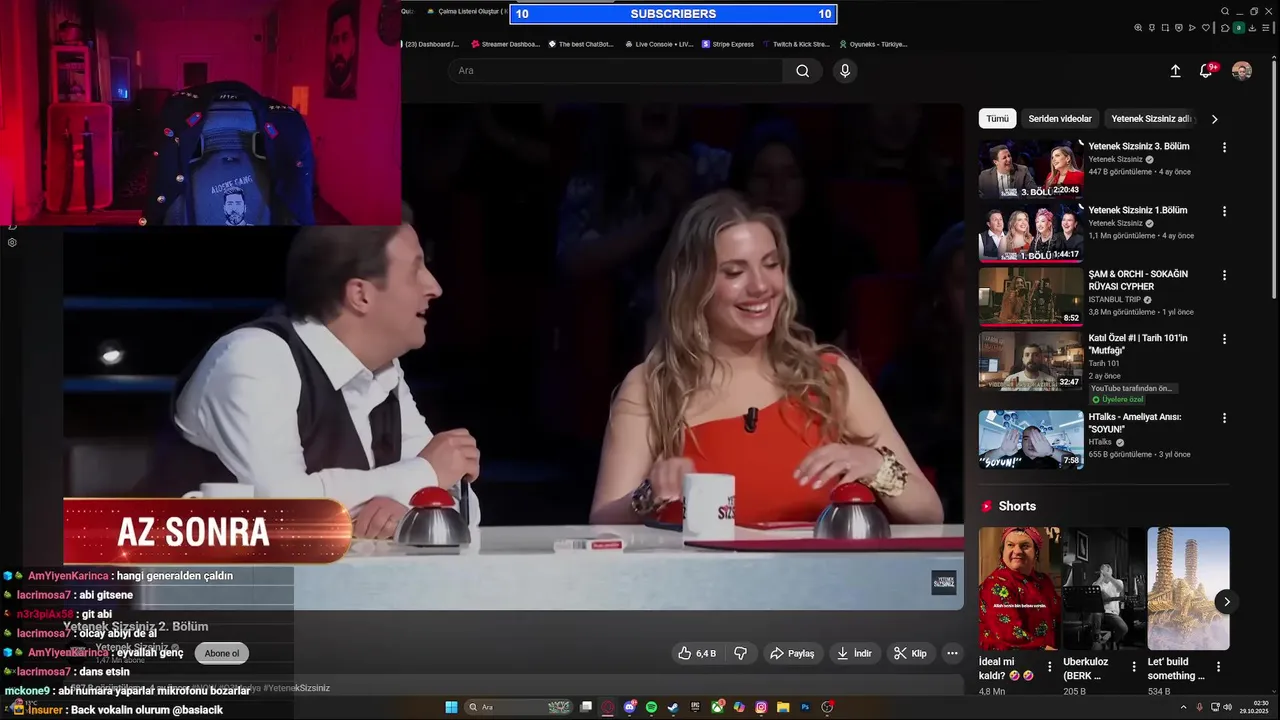The image size is (1280, 720).
Task: Open options for ŞAM & ORCHI video
Action: pyautogui.click(x=1224, y=275)
